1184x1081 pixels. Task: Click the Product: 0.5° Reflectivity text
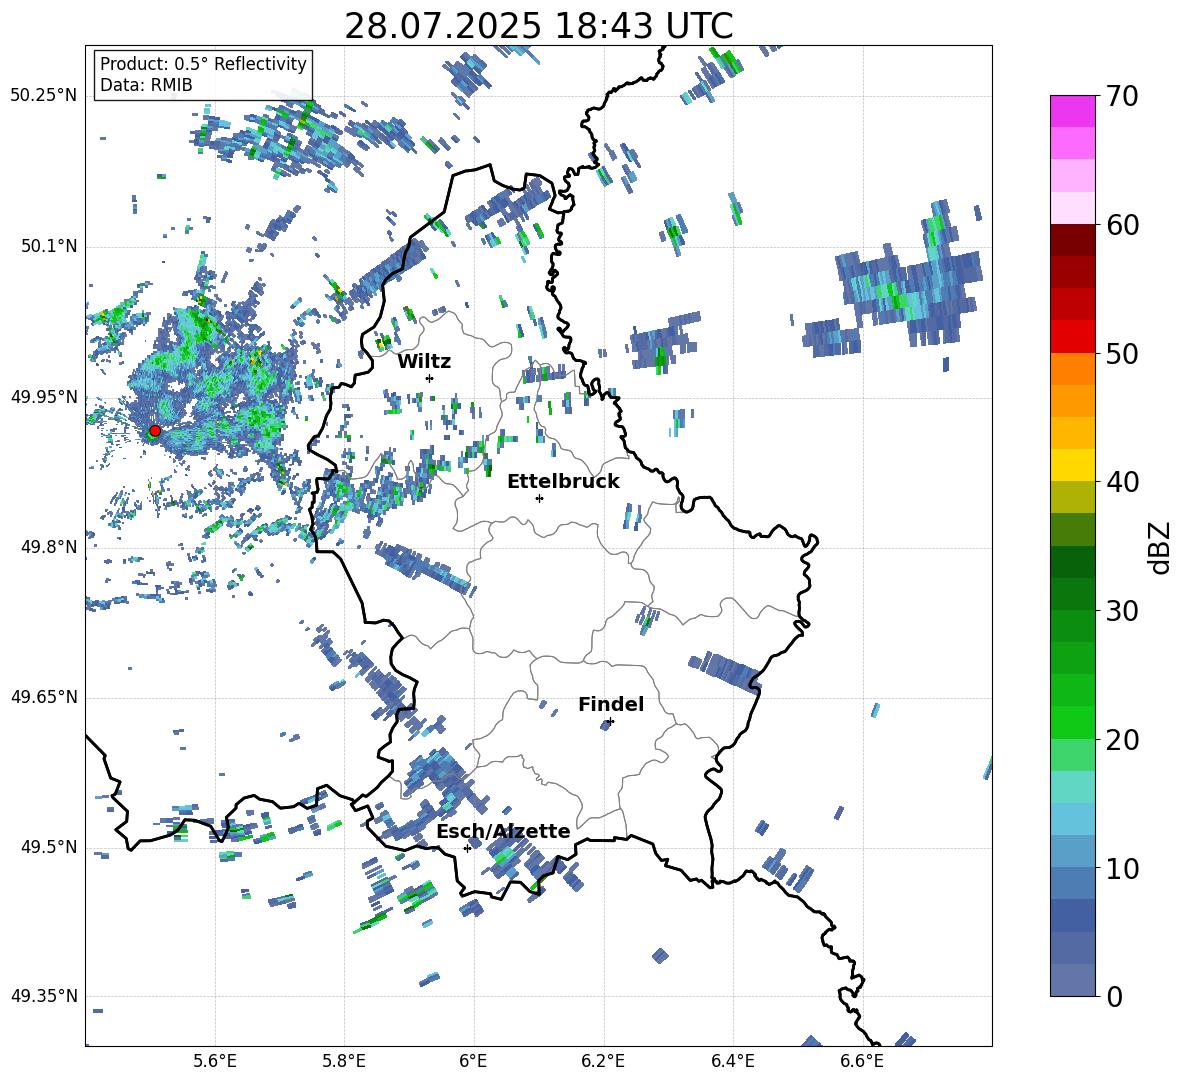coord(203,64)
